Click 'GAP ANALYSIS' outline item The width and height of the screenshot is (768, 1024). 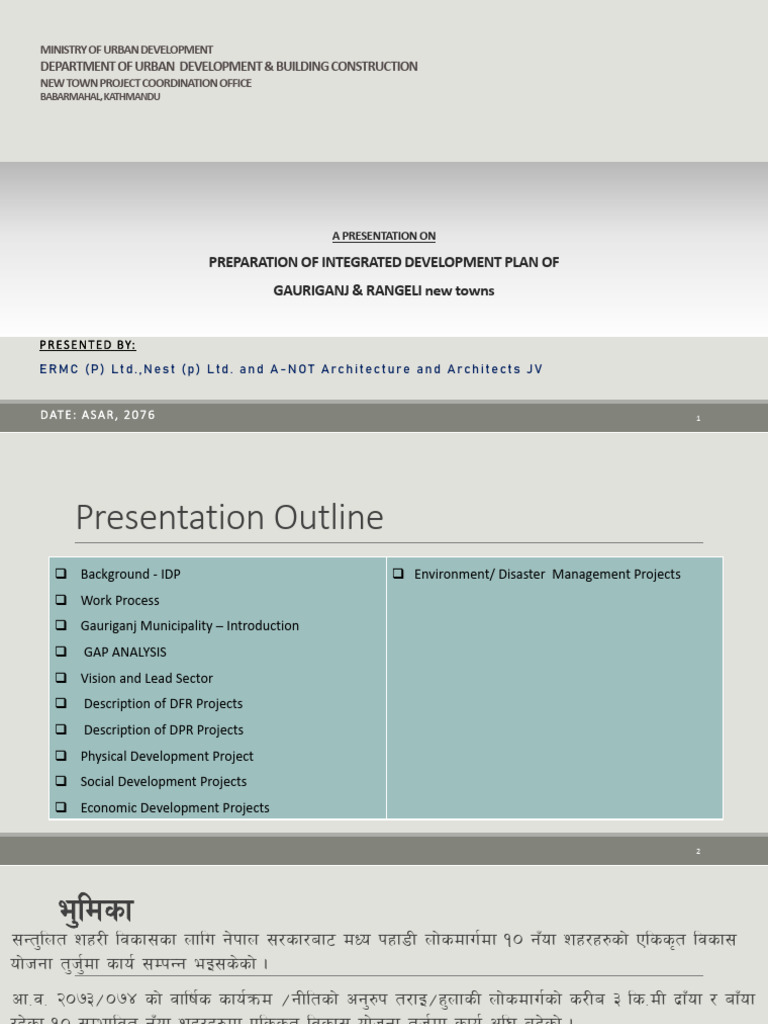[x=125, y=652]
